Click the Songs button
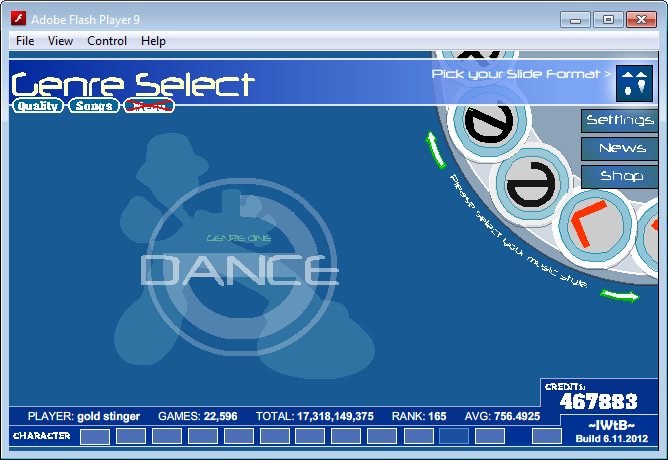 point(94,106)
